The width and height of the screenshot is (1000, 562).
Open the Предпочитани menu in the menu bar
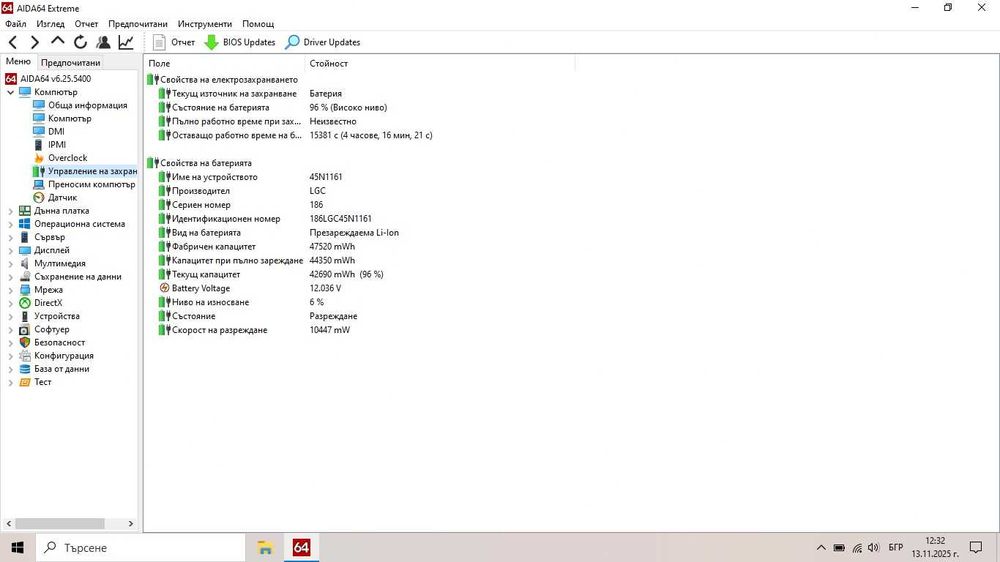[x=138, y=24]
